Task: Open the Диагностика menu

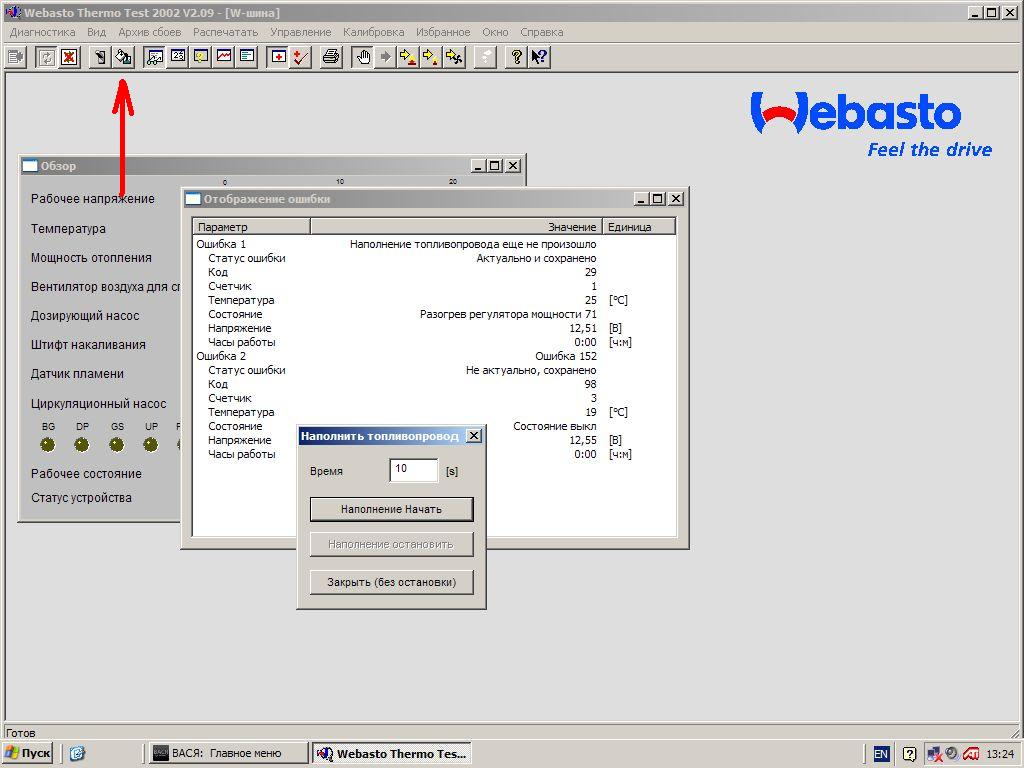Action: (42, 32)
